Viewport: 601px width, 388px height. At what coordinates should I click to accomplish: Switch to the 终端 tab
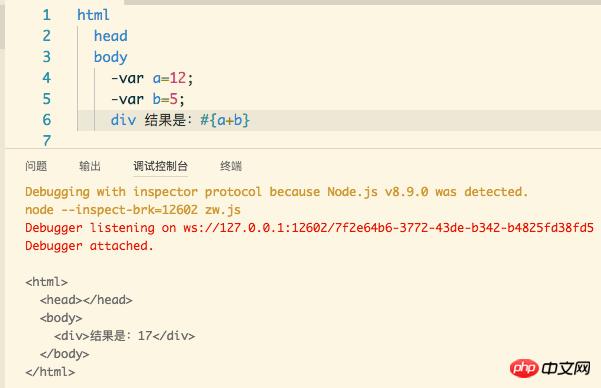231,166
